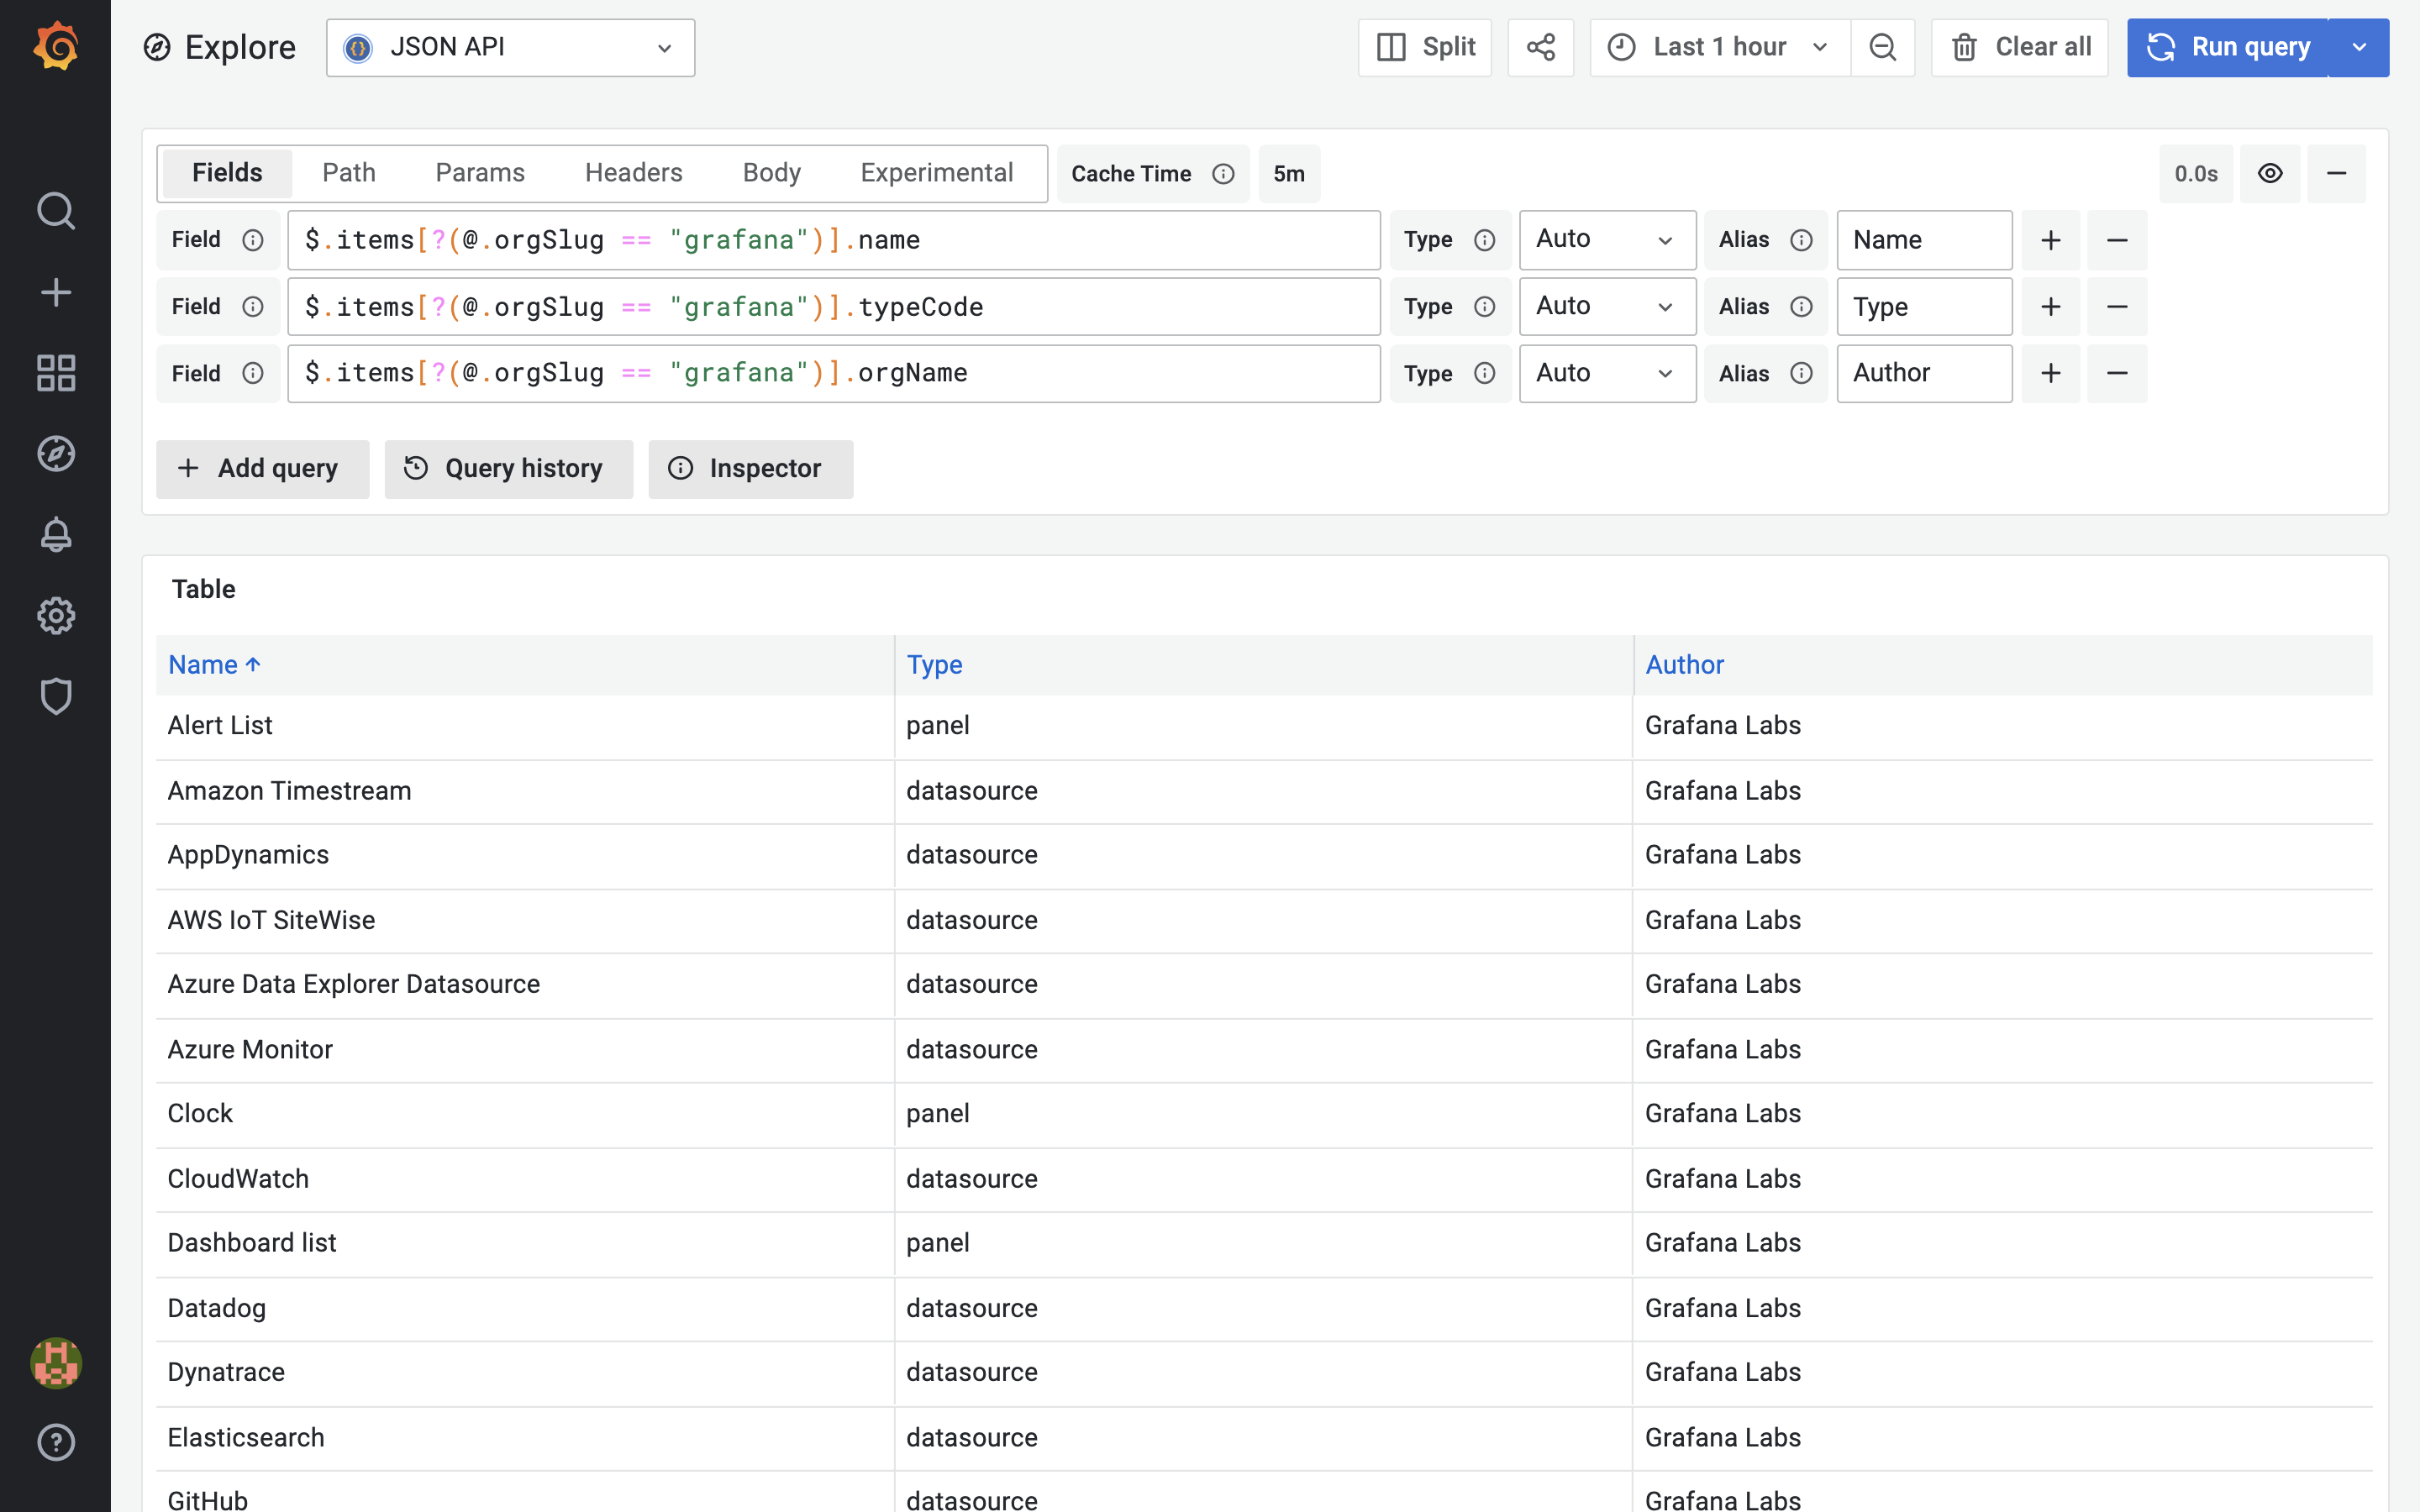2420x1512 pixels.
Task: Open the JSON API datasource dropdown
Action: (510, 47)
